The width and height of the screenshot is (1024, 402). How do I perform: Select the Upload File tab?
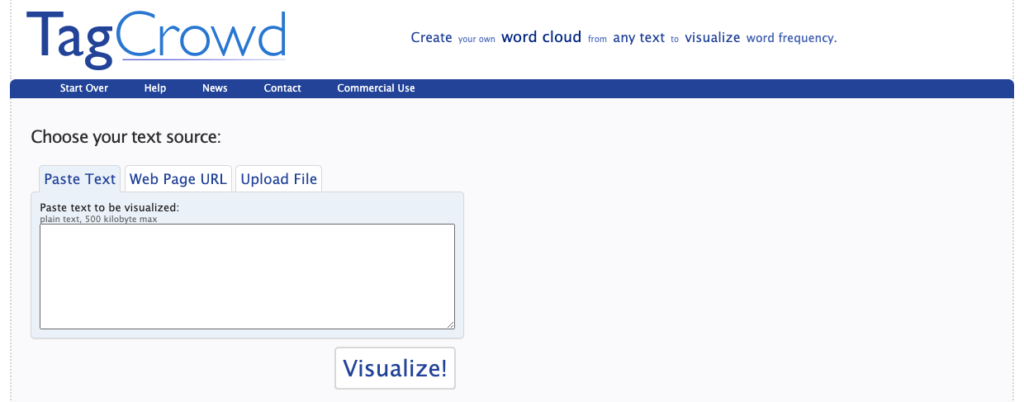tap(279, 179)
